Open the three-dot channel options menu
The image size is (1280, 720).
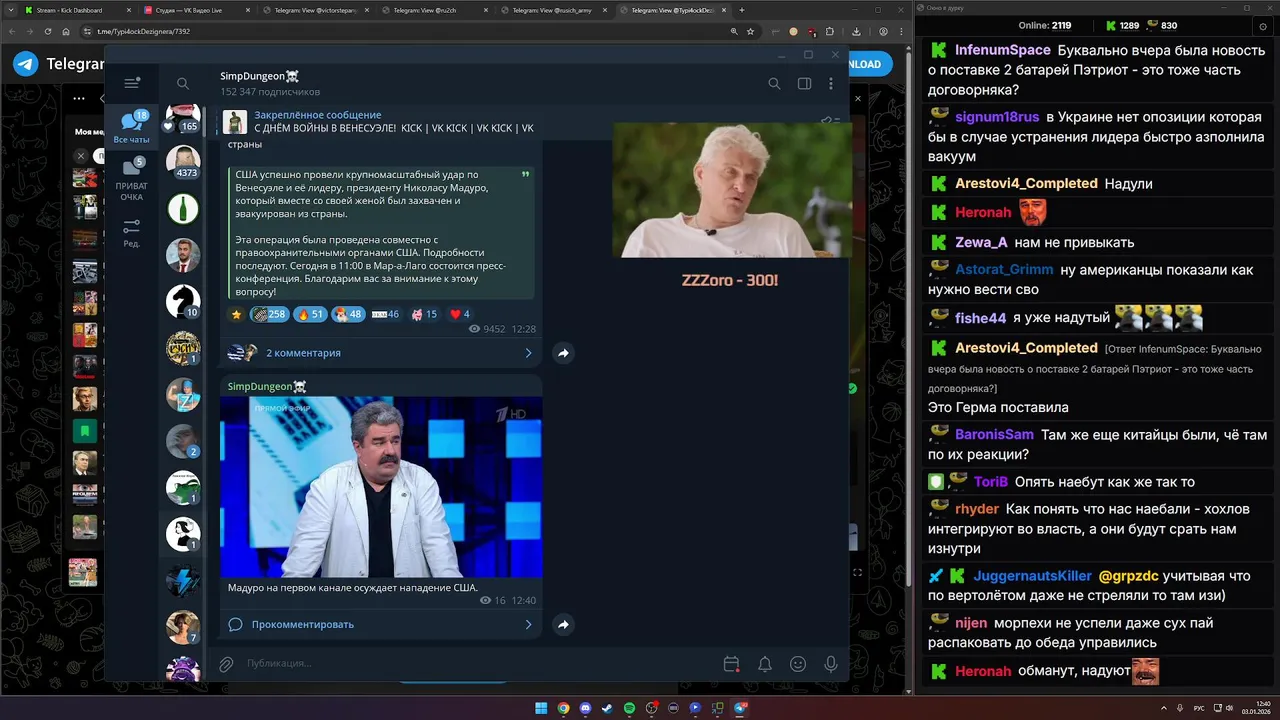[x=831, y=84]
